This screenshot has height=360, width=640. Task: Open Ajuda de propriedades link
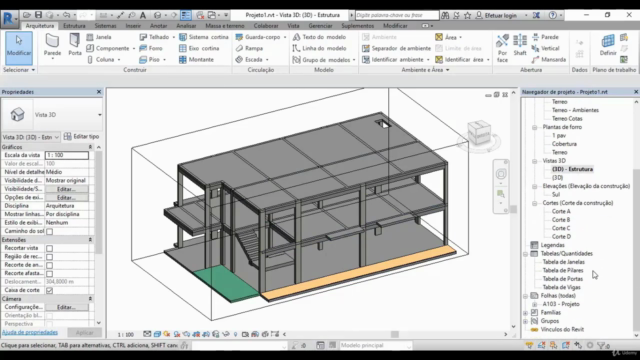[30, 332]
